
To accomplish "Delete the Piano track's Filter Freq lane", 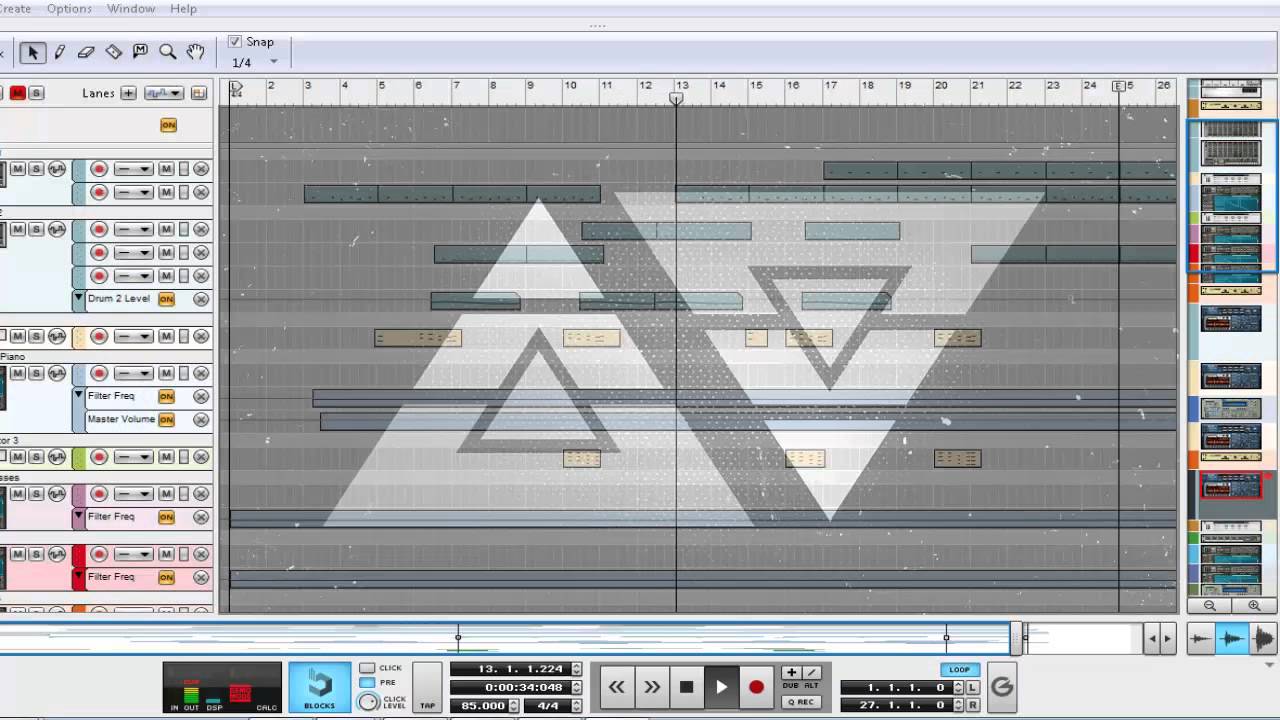I will (x=201, y=396).
